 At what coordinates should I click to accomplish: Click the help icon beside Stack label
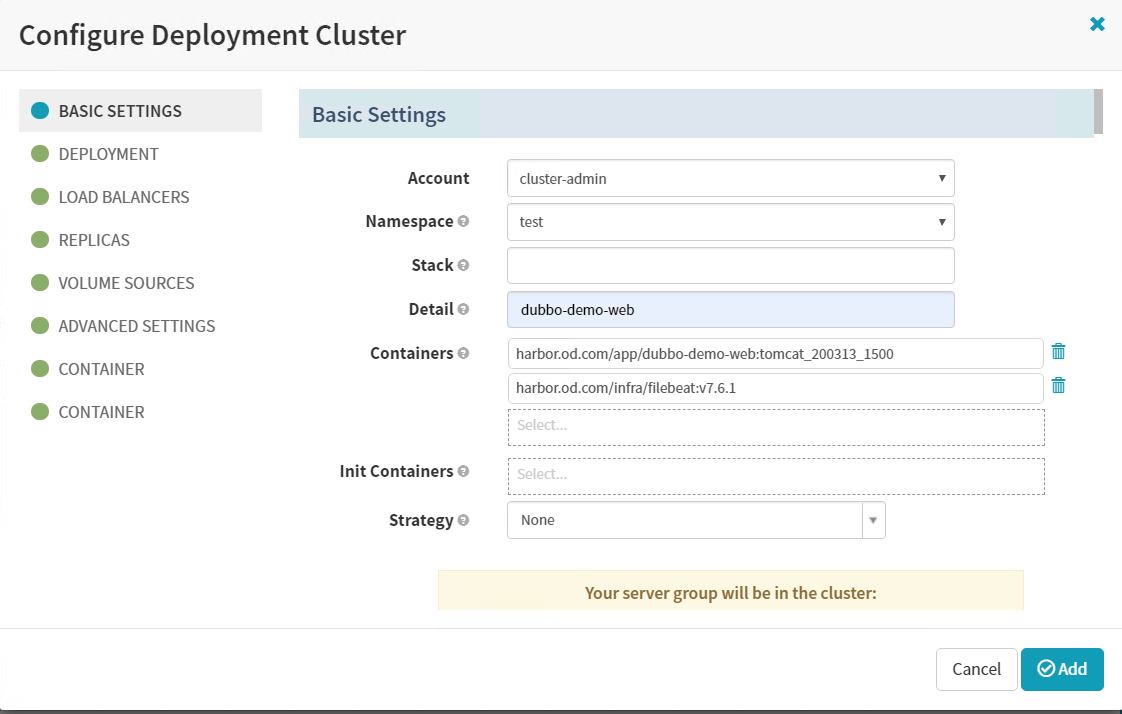pyautogui.click(x=463, y=266)
